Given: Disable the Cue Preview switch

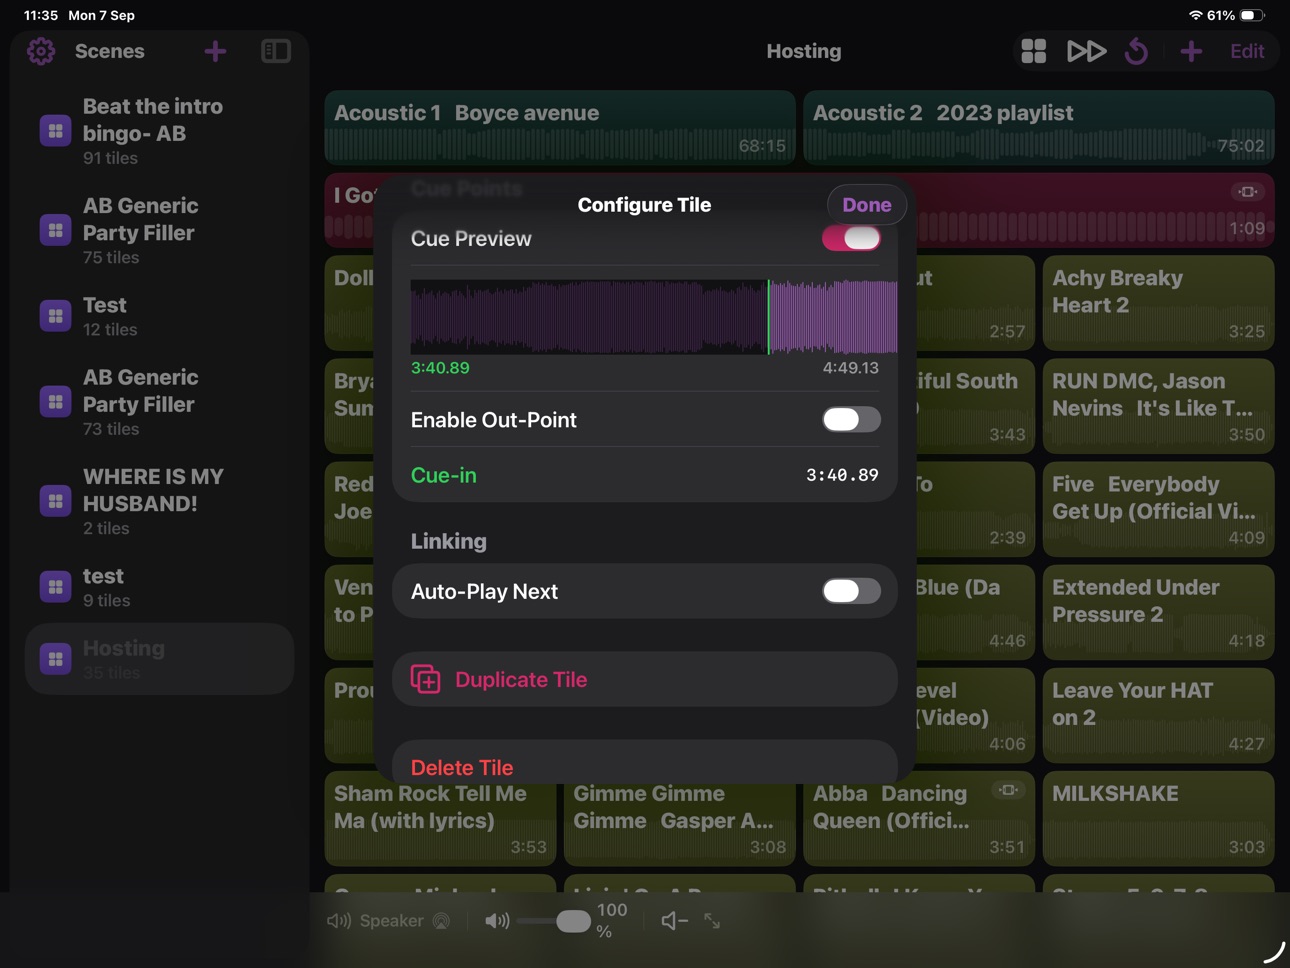Looking at the screenshot, I should click(x=851, y=238).
